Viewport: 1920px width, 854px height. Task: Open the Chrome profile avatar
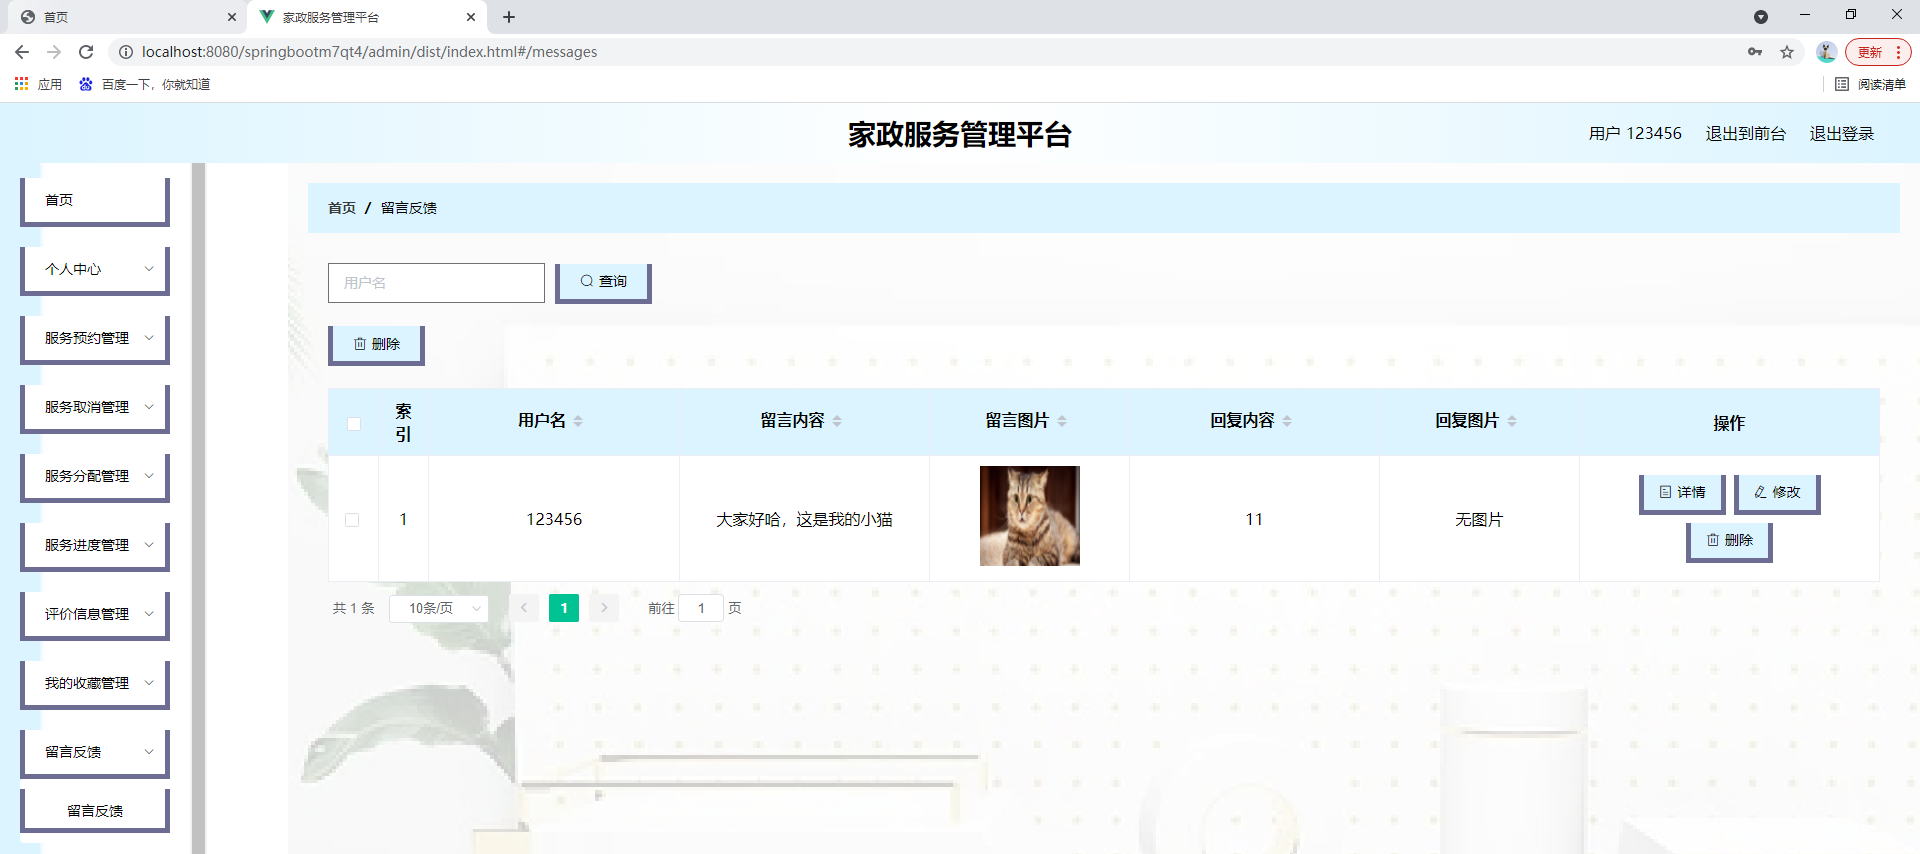(x=1826, y=52)
